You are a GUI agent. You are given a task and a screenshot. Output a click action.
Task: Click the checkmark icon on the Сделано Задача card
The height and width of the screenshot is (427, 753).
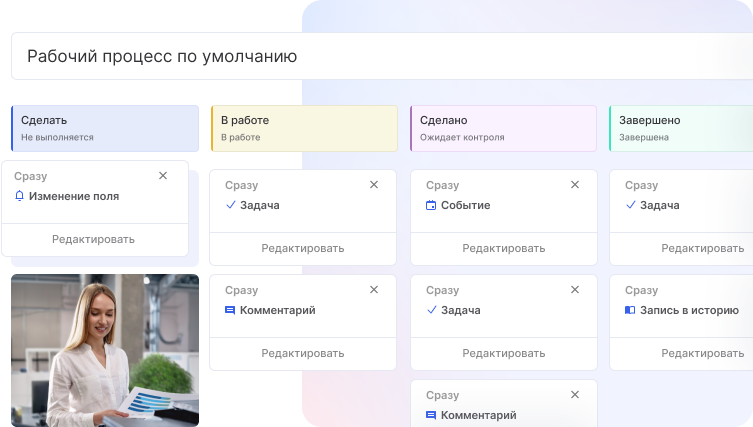click(431, 310)
